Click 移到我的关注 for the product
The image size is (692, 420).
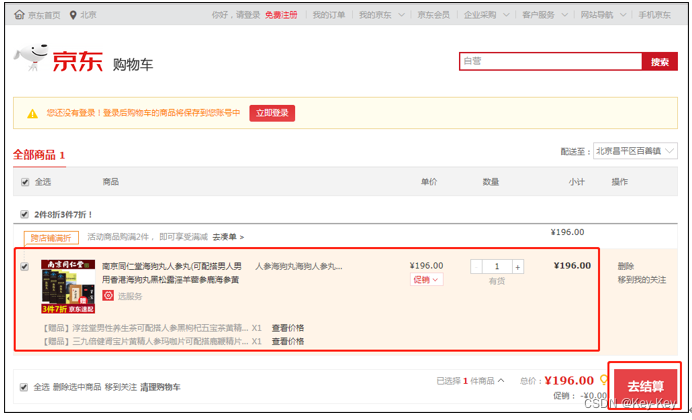coord(642,280)
